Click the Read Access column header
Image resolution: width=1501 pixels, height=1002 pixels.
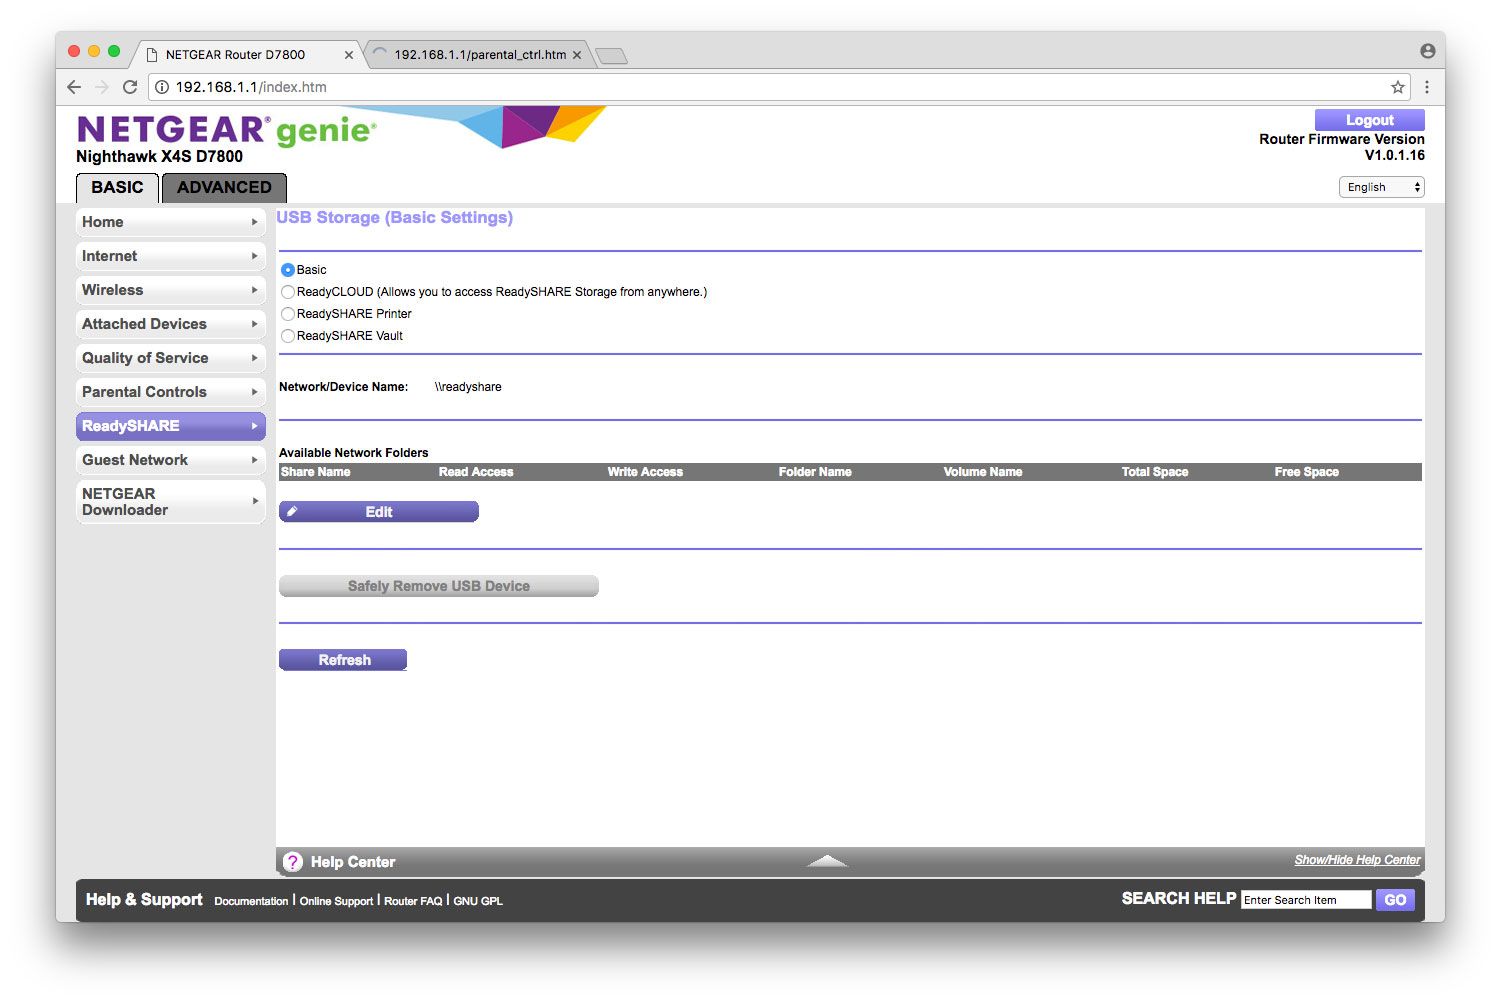point(476,472)
